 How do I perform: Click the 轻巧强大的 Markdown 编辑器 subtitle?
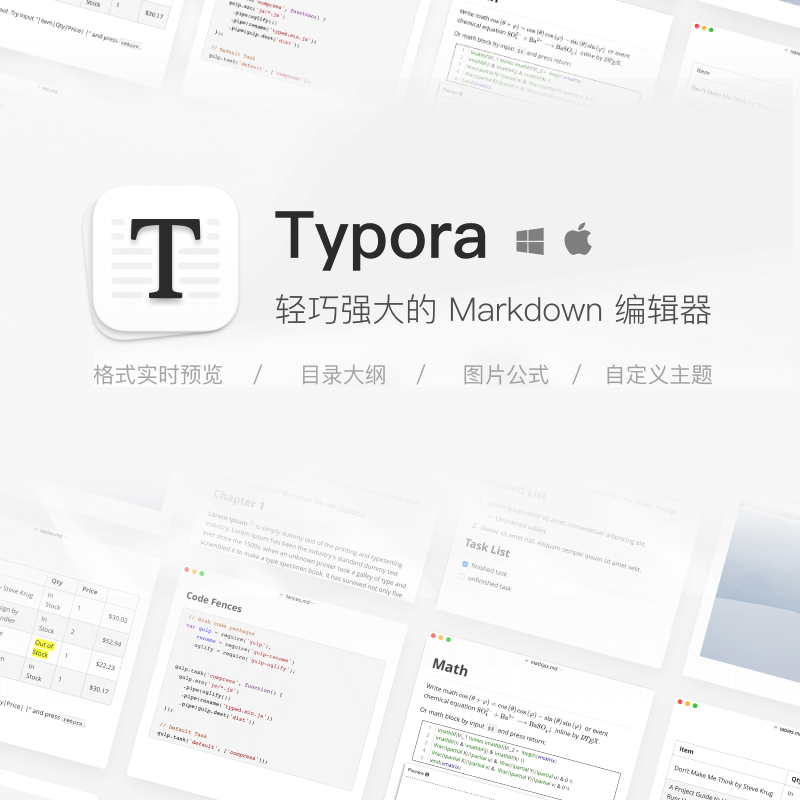point(492,311)
